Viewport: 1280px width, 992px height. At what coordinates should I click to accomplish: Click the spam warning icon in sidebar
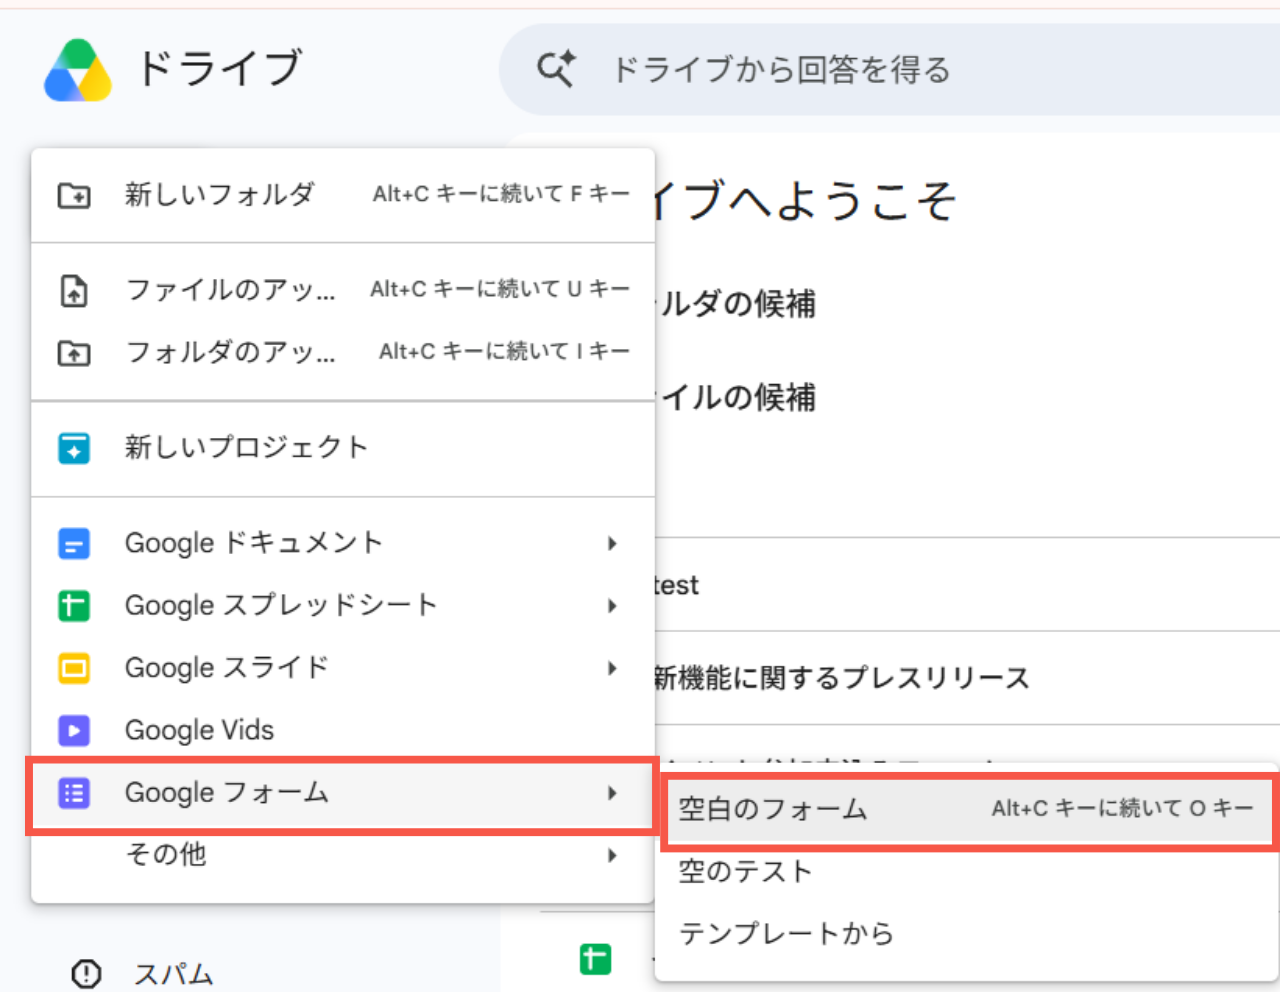86,973
